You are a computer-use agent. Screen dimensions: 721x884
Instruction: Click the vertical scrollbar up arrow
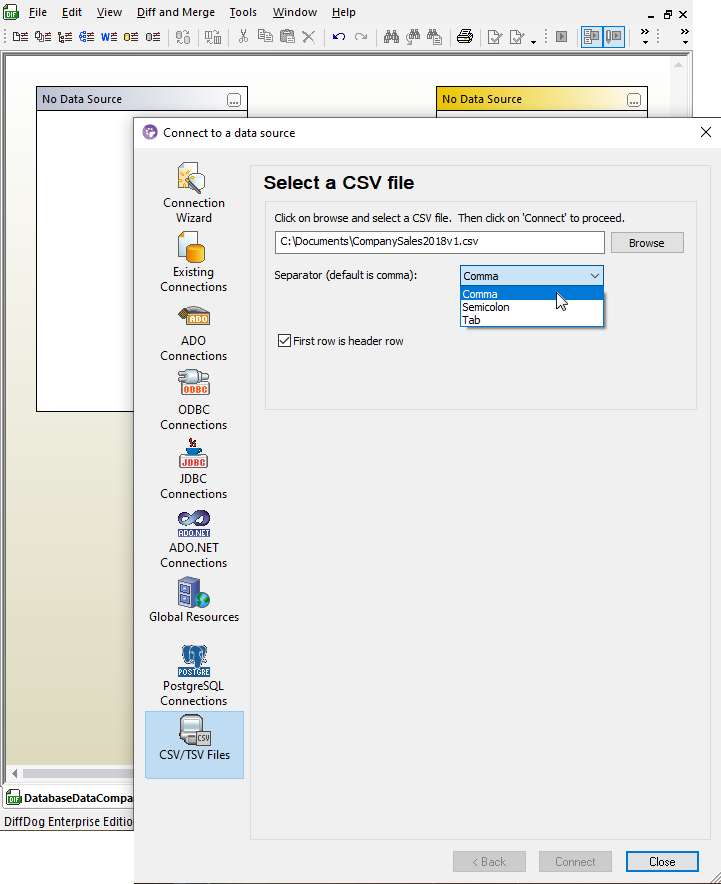pos(679,65)
